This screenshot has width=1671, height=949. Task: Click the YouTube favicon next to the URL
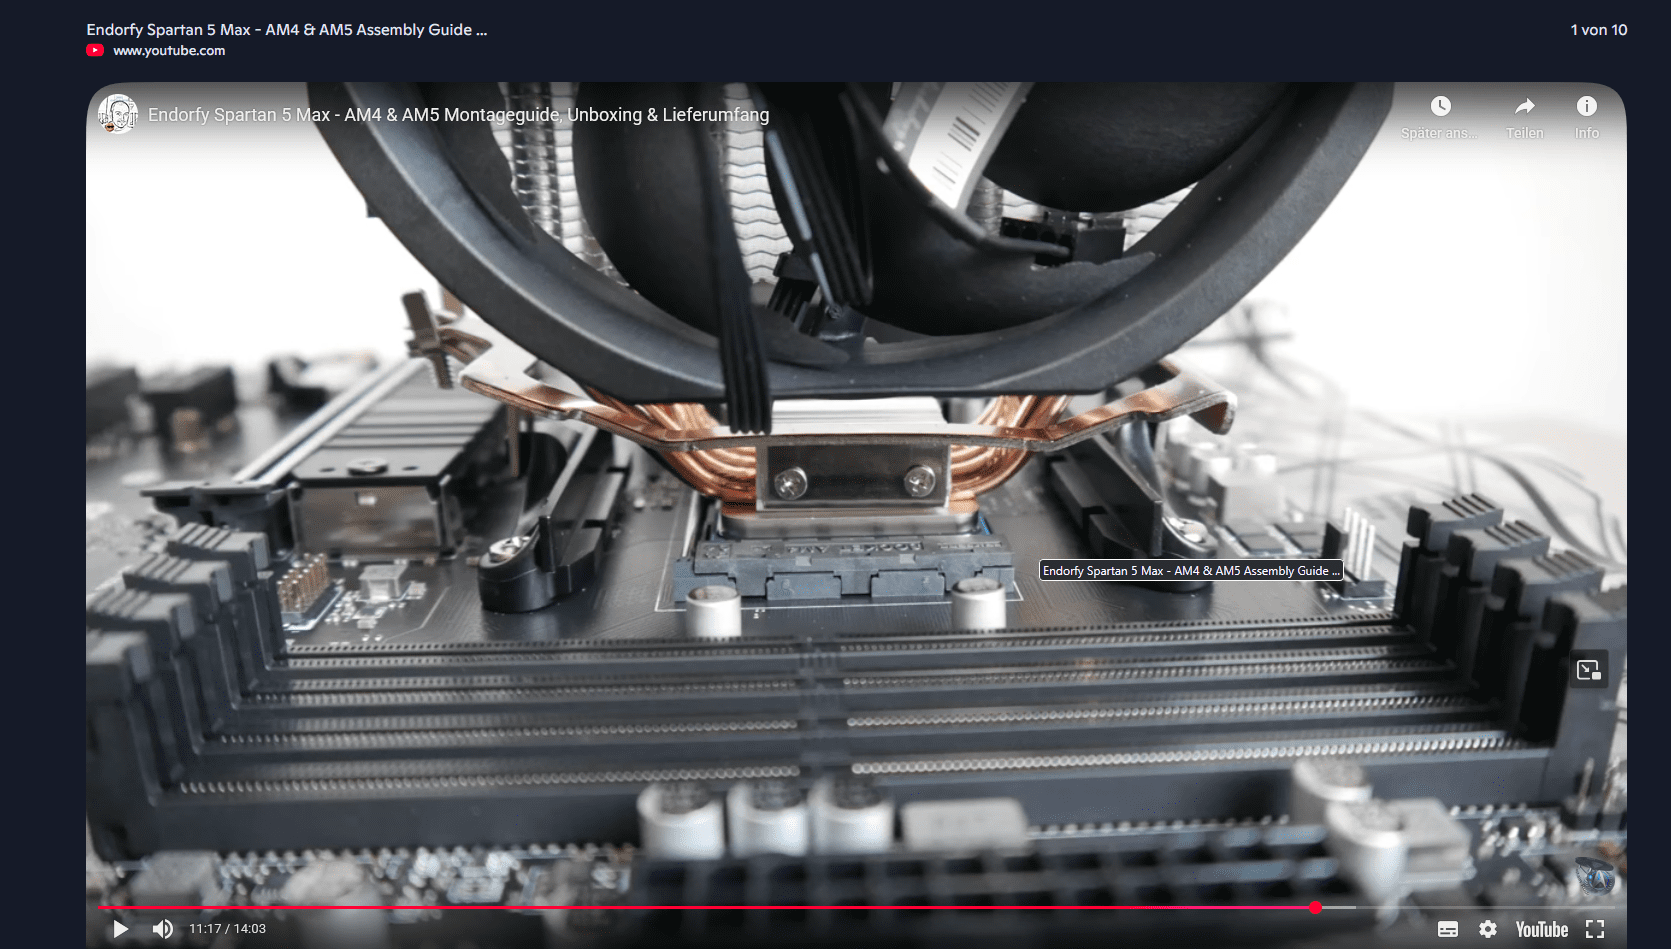pyautogui.click(x=95, y=50)
